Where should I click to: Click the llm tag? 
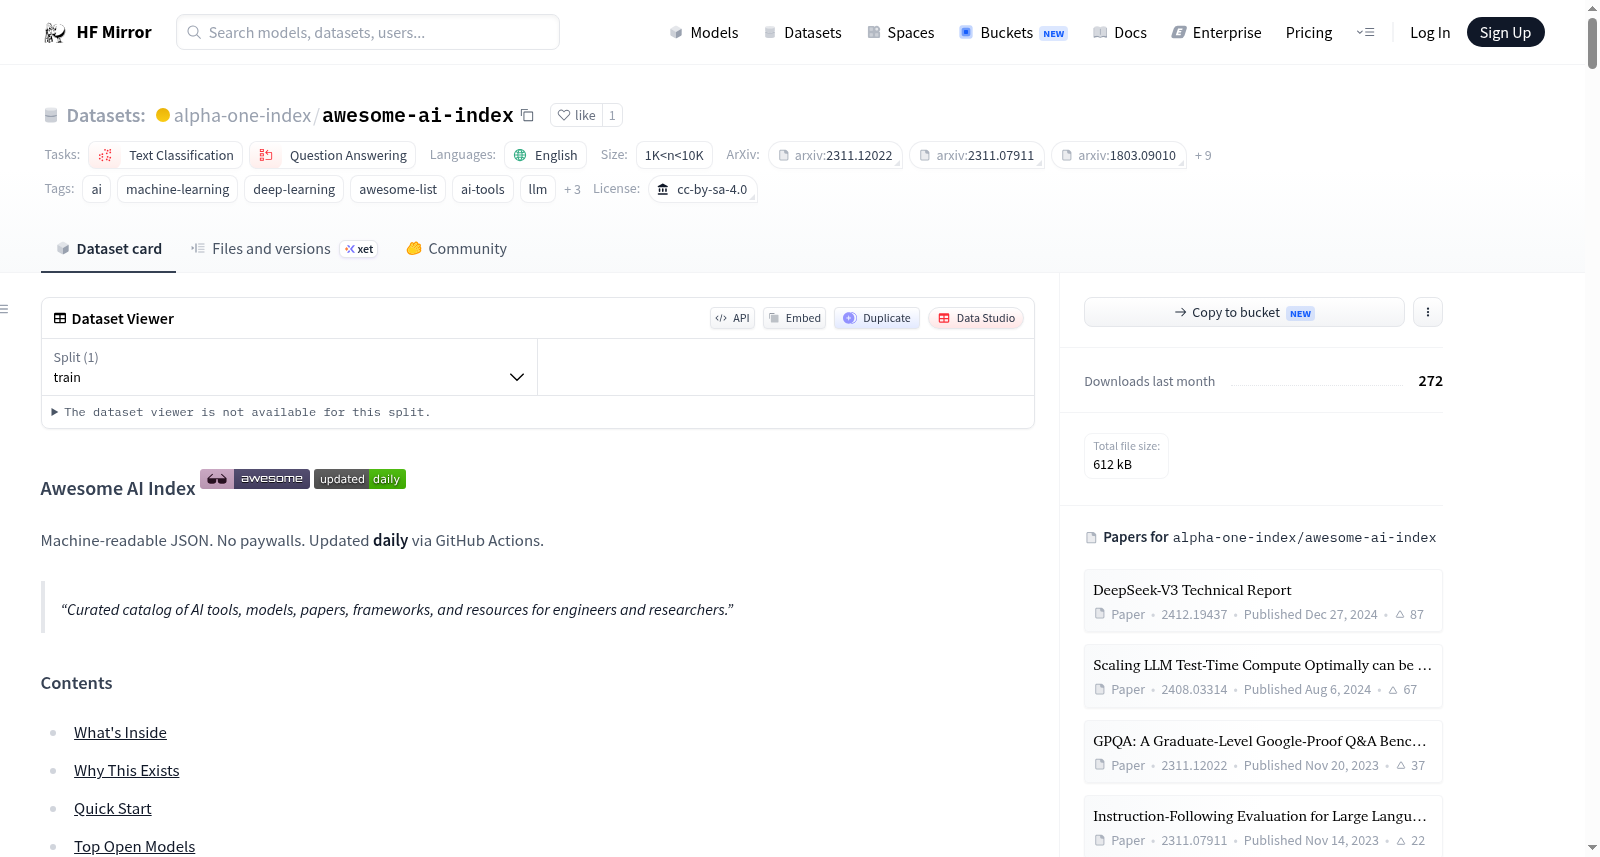pyautogui.click(x=538, y=189)
